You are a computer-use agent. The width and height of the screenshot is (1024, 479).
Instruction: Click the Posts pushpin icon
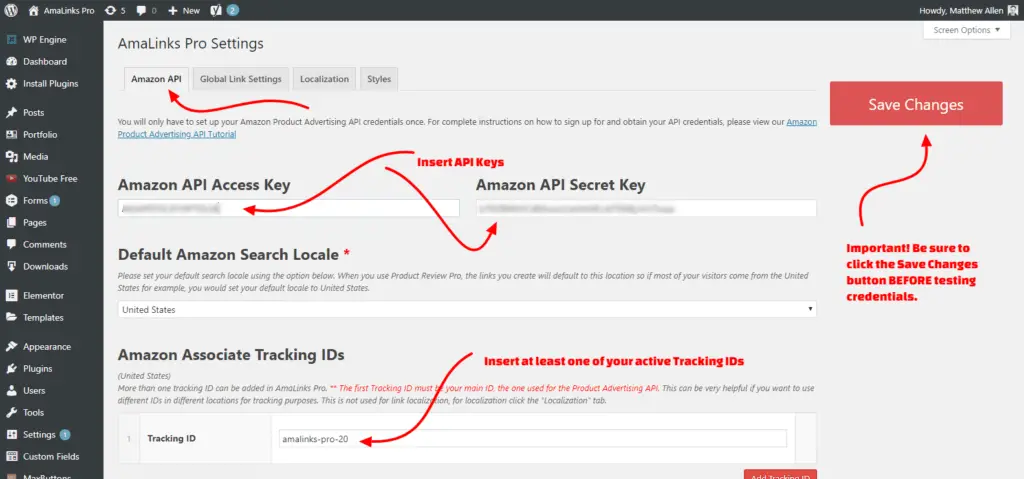11,112
